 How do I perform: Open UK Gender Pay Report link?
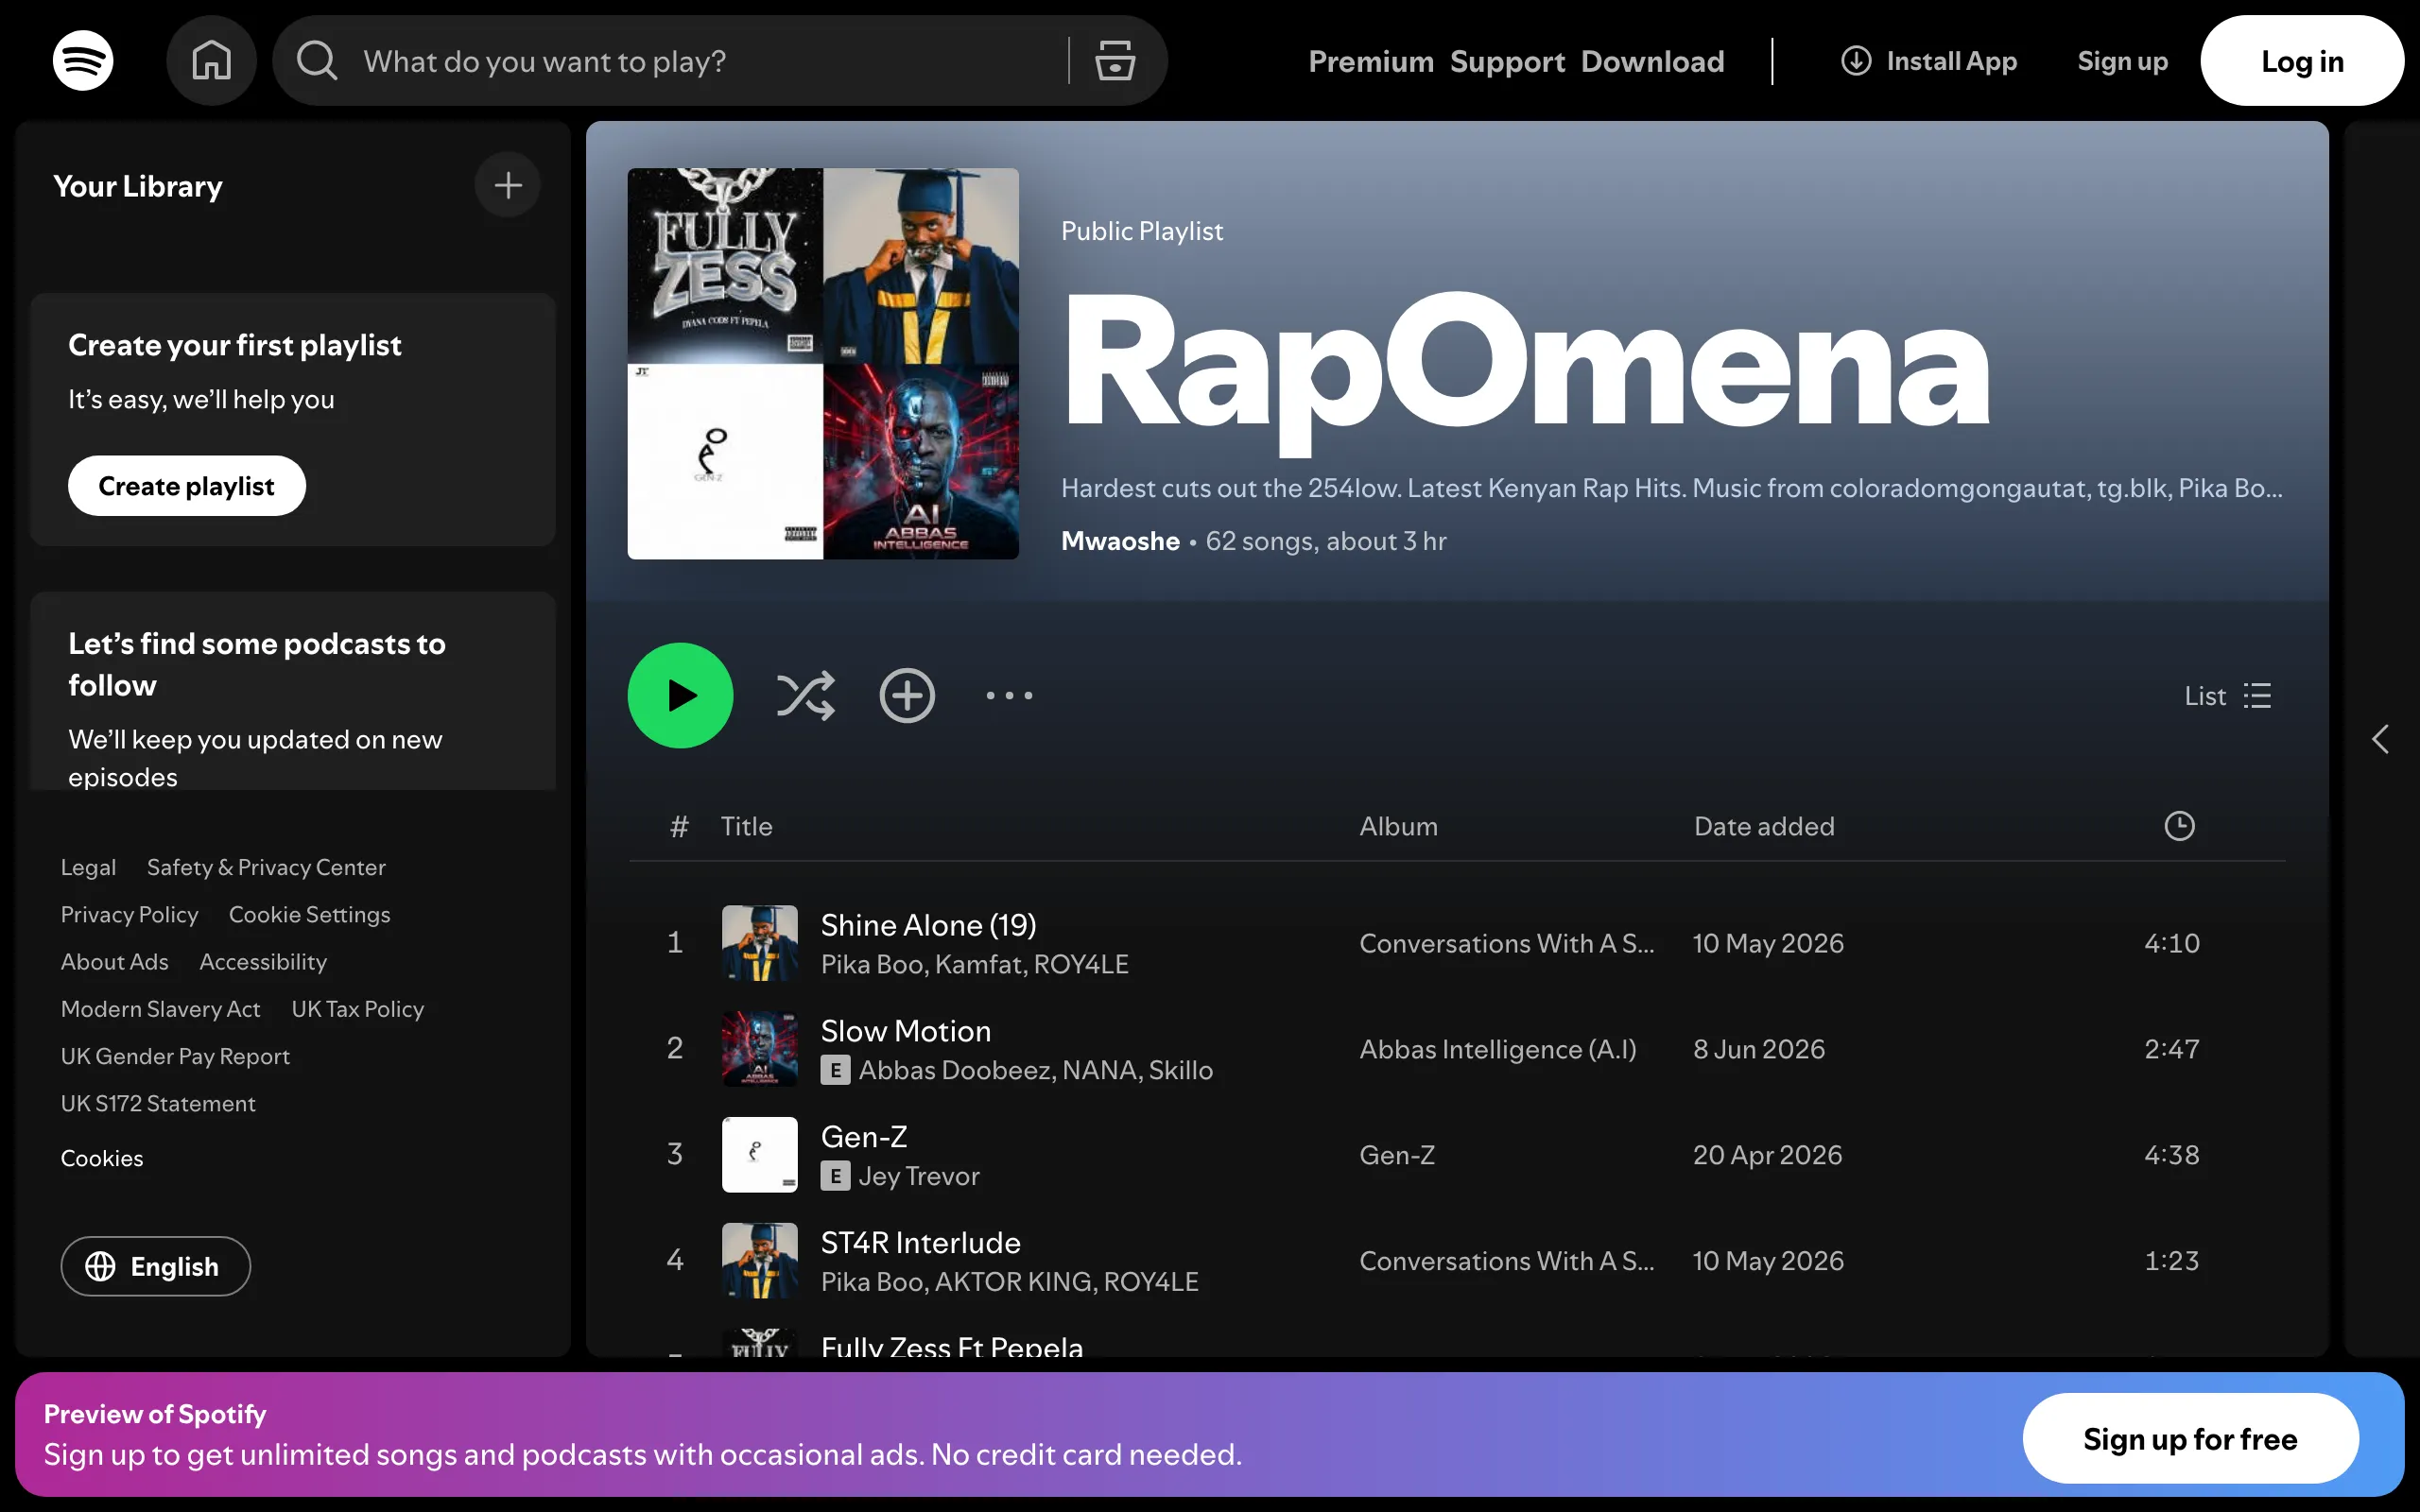coord(175,1056)
